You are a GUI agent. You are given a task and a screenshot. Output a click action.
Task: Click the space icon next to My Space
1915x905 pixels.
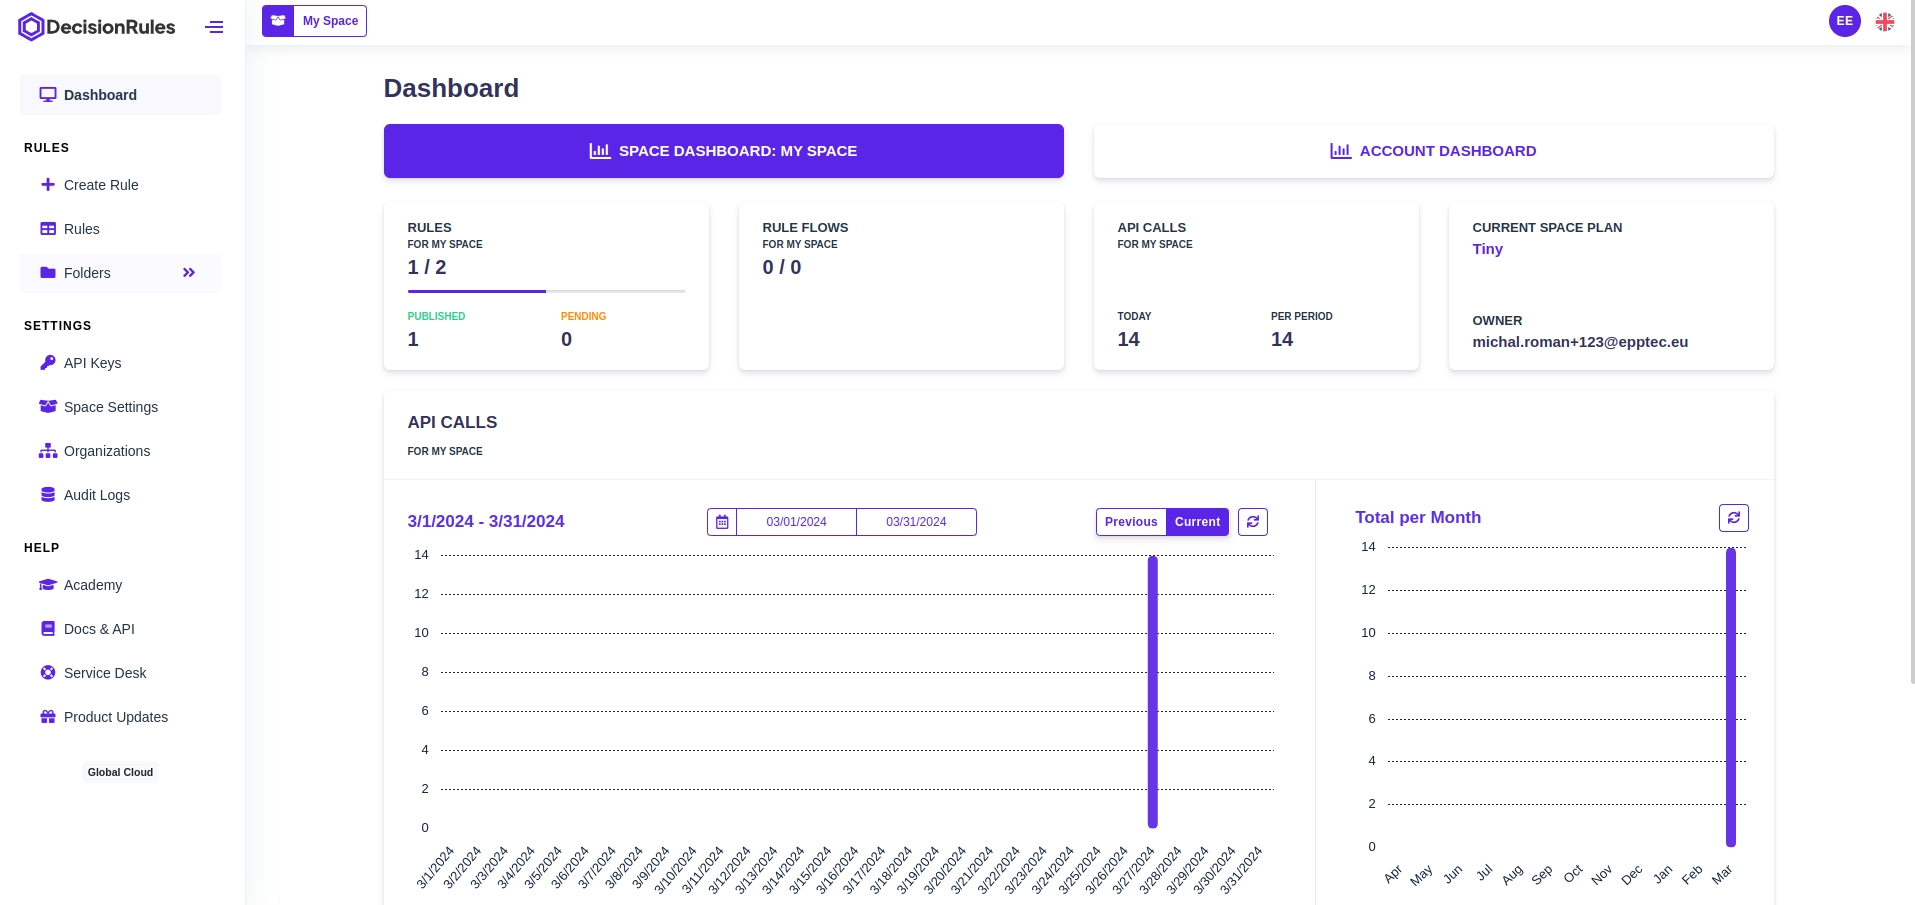click(x=278, y=21)
